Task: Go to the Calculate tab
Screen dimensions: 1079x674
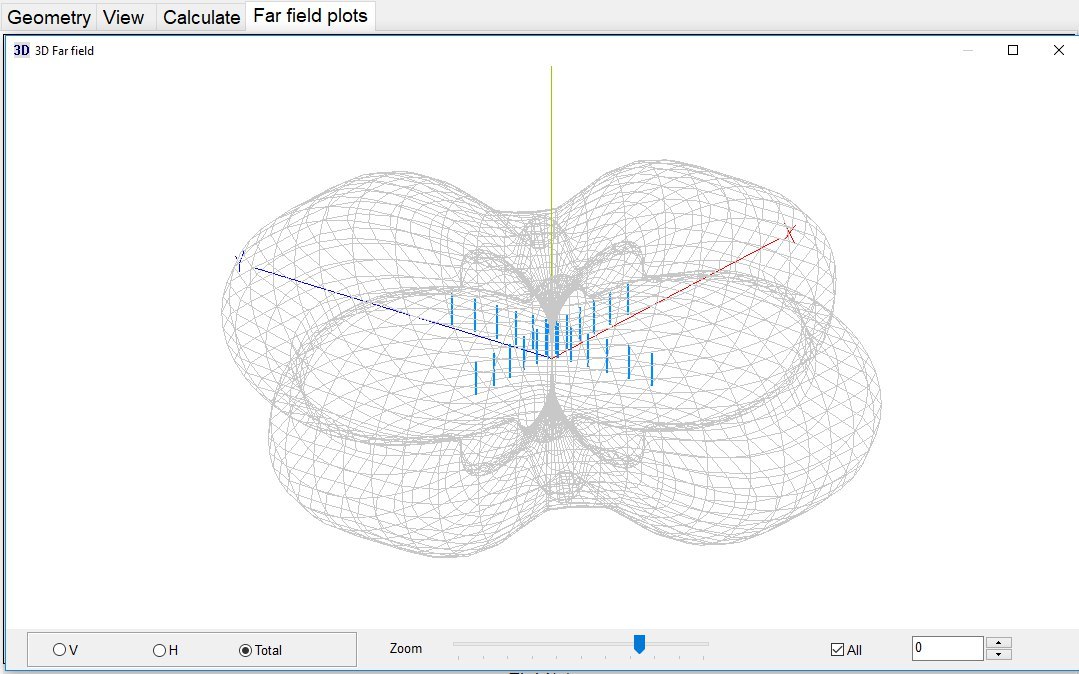Action: pos(201,17)
